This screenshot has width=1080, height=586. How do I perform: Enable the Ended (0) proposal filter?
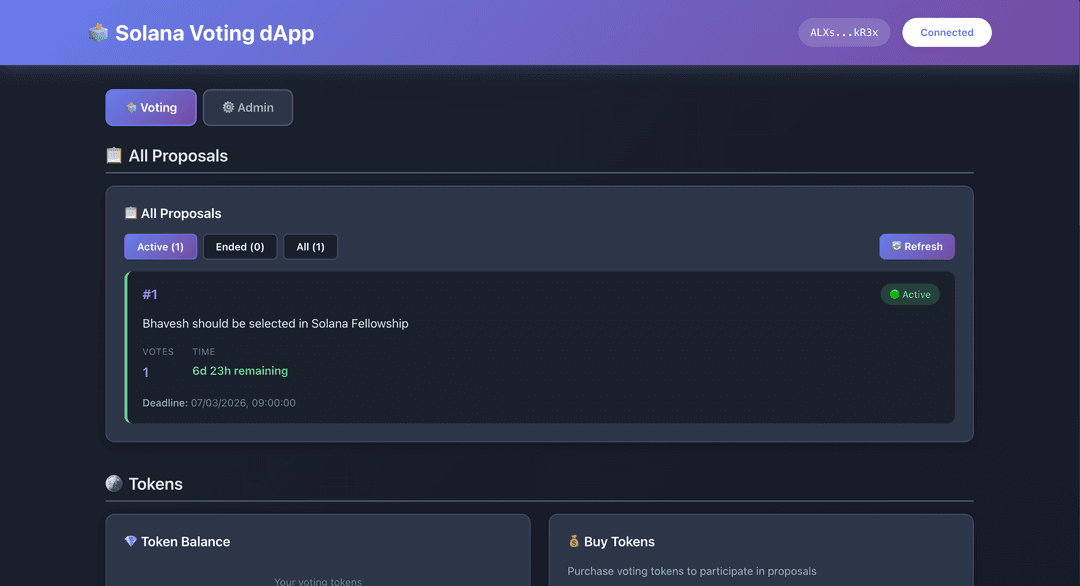(240, 246)
